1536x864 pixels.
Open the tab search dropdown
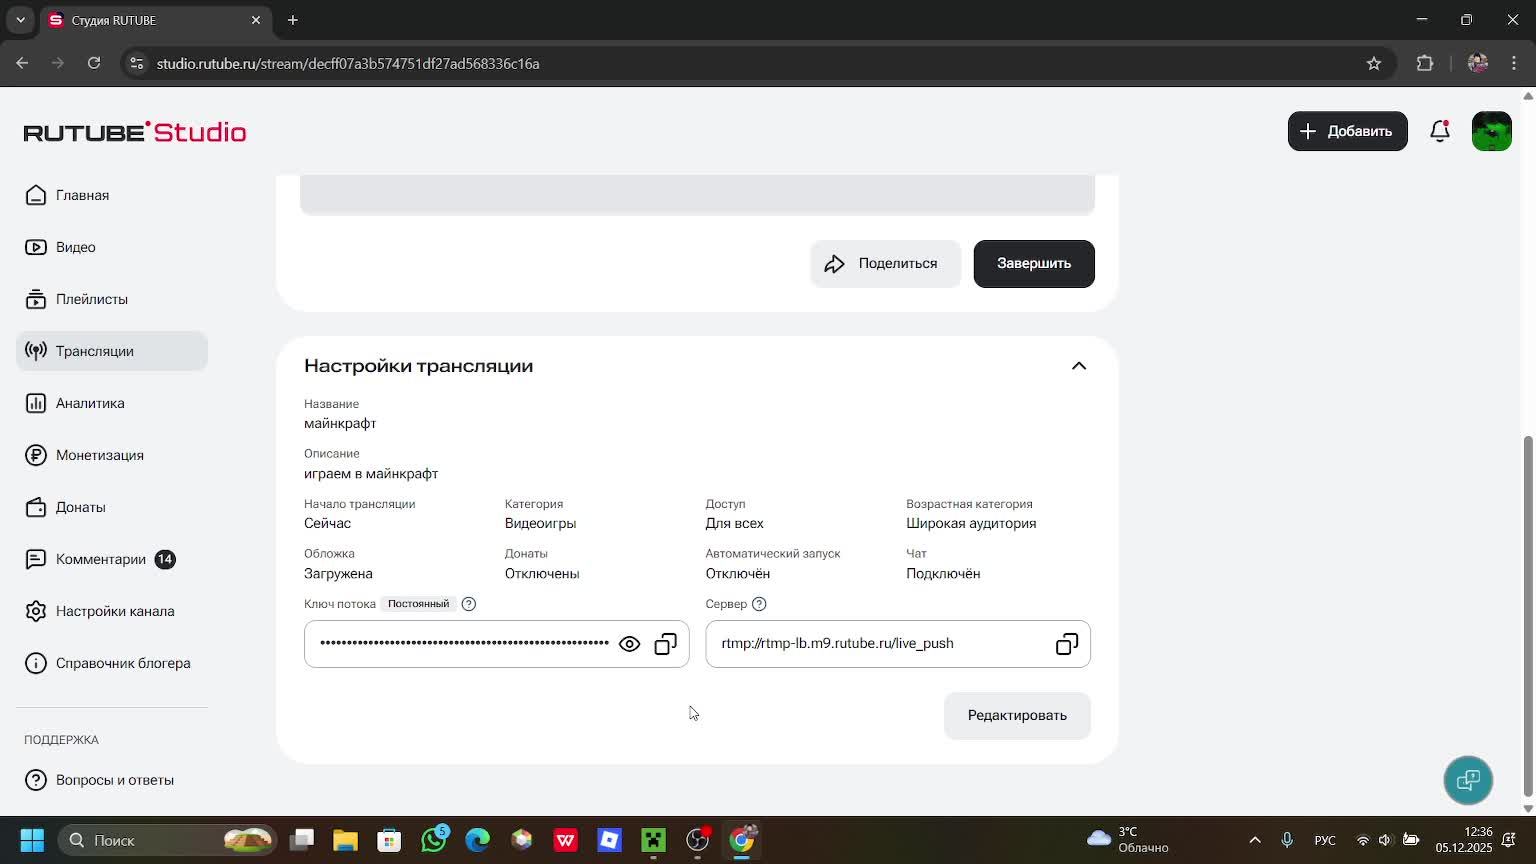coord(20,20)
